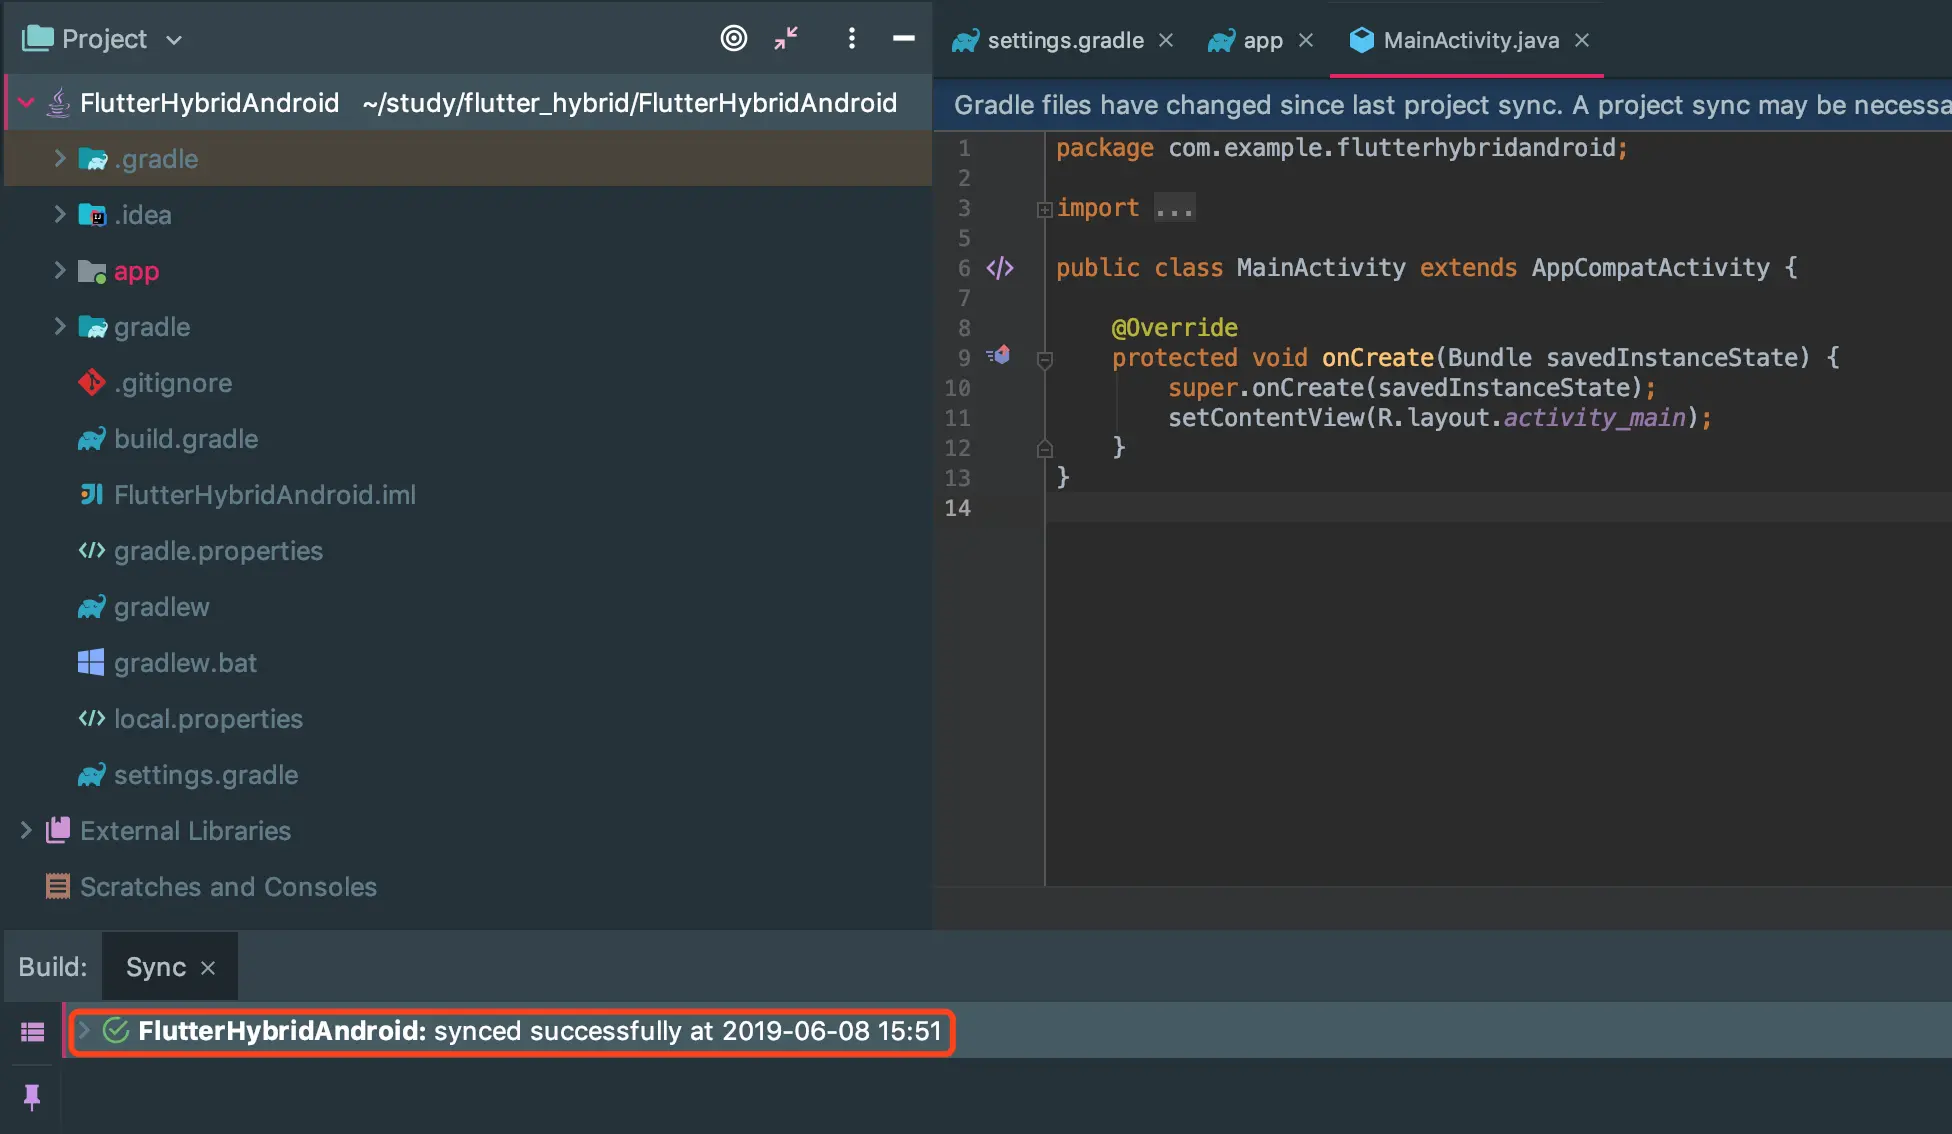Click the related XML file gutter icon

point(999,268)
